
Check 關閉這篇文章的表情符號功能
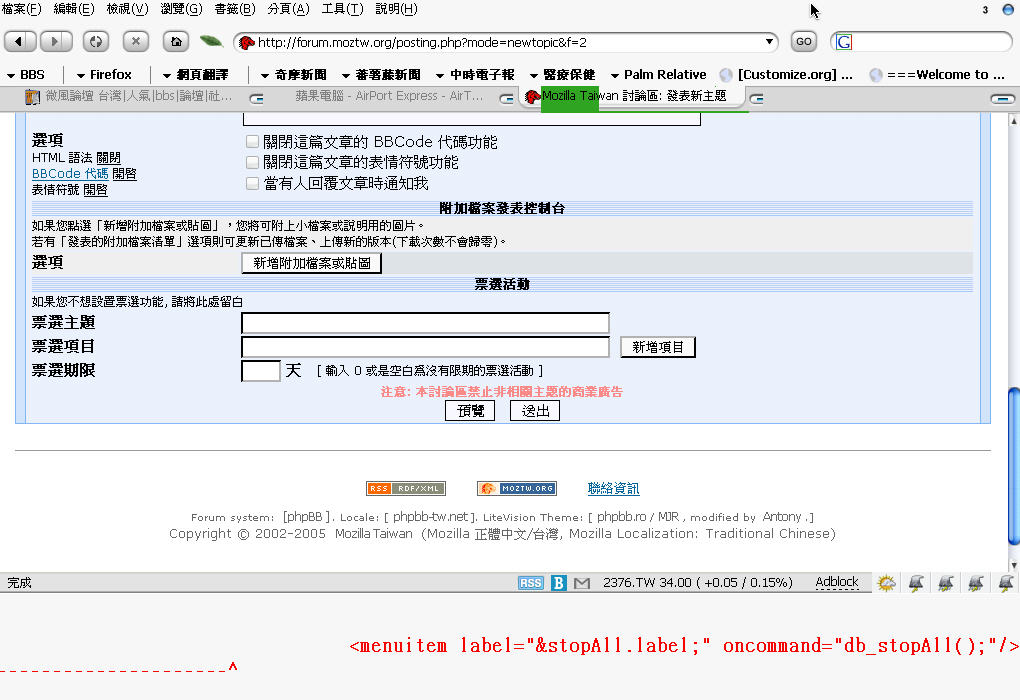(252, 162)
